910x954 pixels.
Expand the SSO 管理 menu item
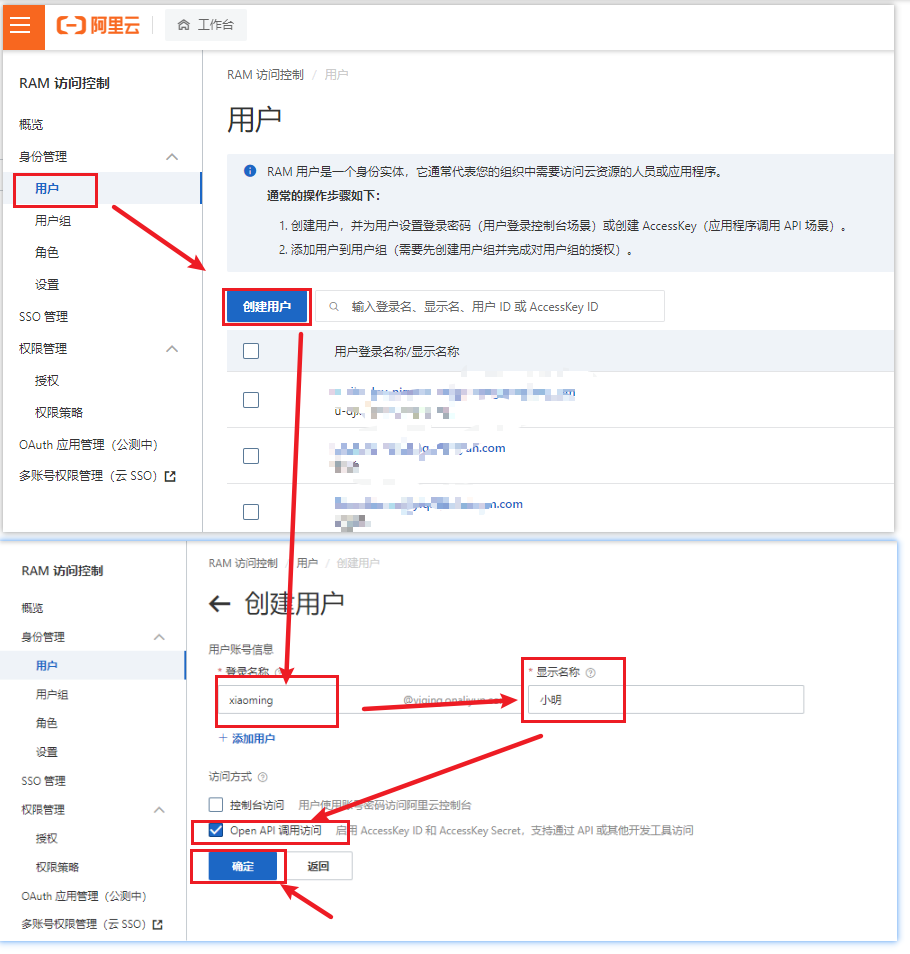[x=42, y=316]
